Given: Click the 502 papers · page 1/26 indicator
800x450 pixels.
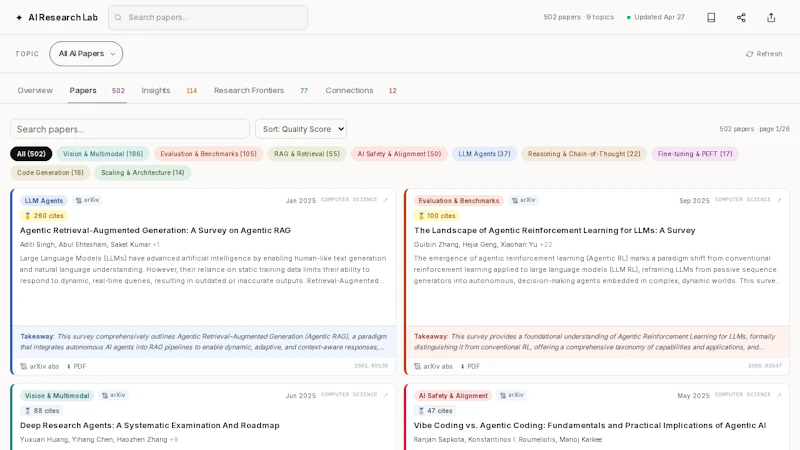Looking at the screenshot, I should (x=754, y=129).
